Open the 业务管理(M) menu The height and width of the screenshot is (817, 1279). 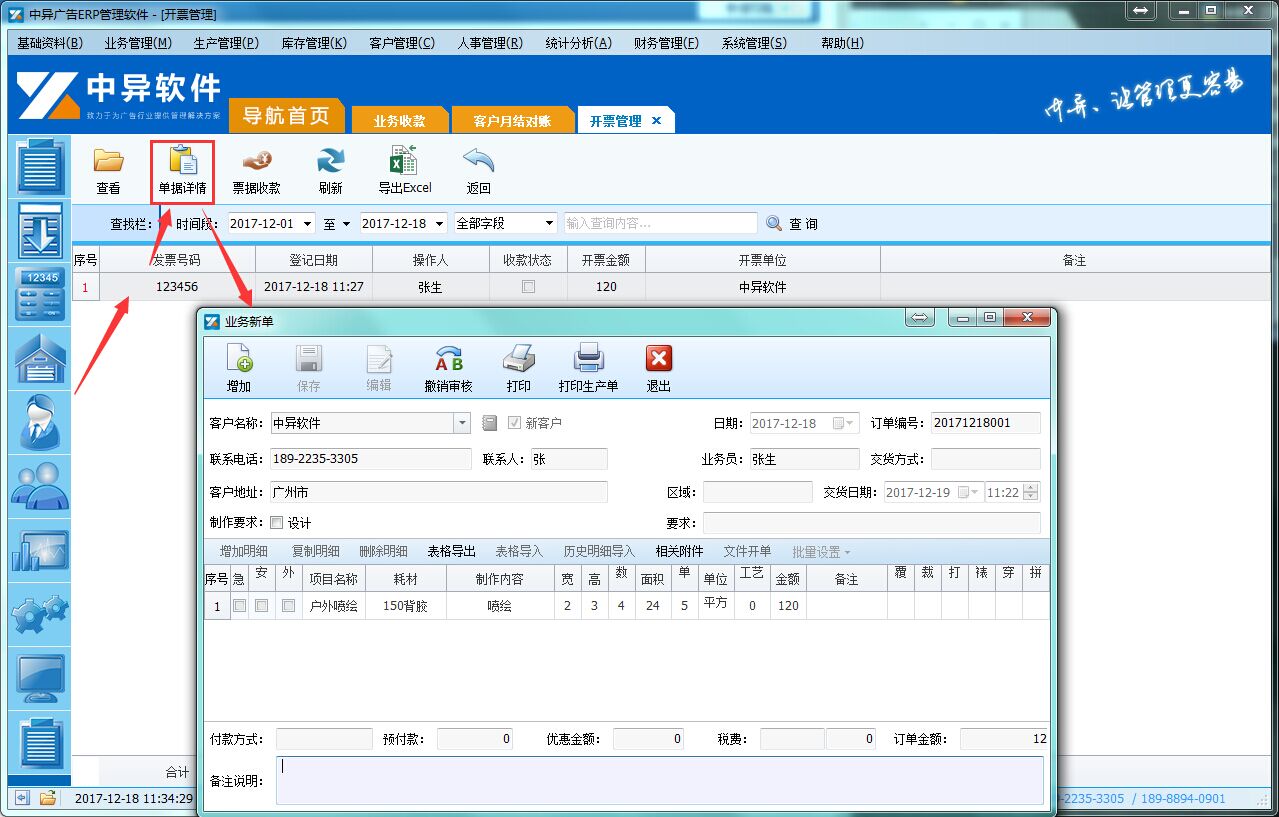tap(138, 43)
